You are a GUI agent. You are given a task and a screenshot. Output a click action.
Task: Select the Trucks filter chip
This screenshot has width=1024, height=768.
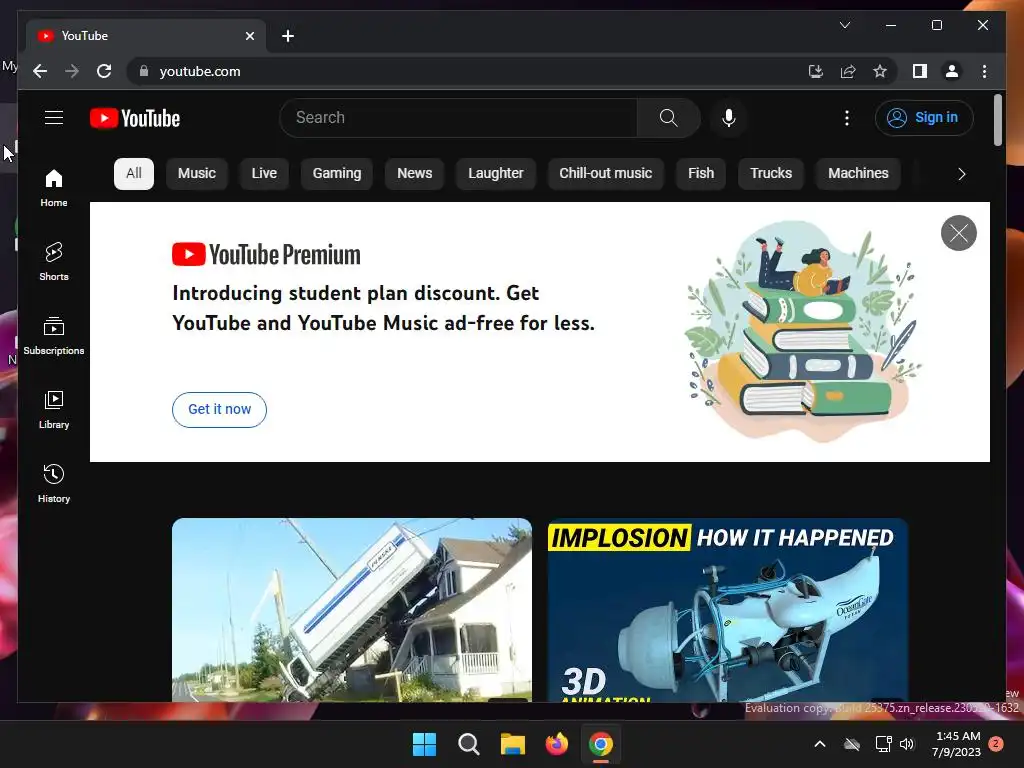(x=771, y=173)
